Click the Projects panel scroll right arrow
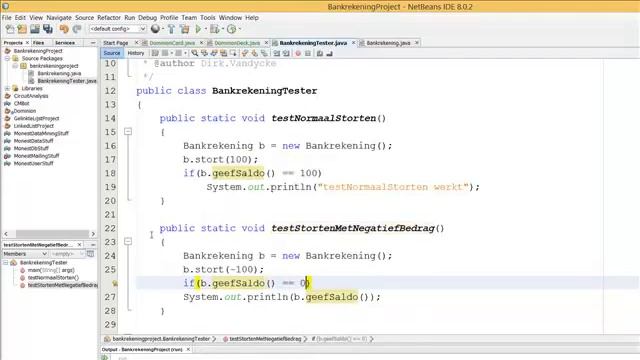 point(93,233)
